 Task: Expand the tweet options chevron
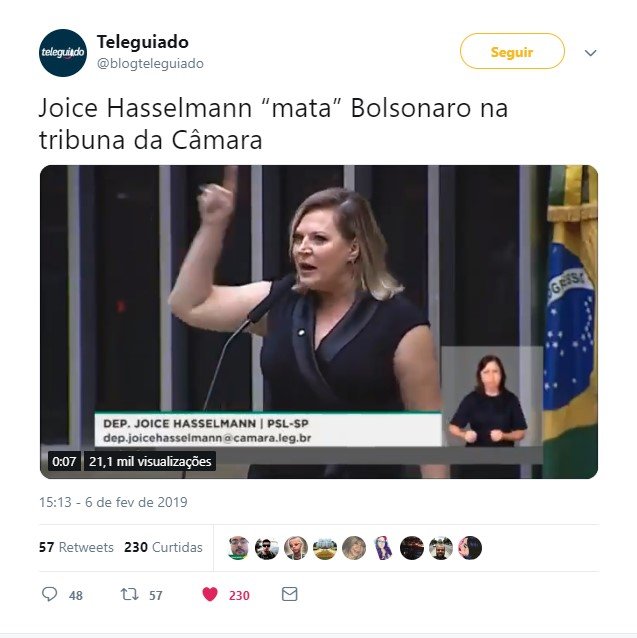(590, 52)
